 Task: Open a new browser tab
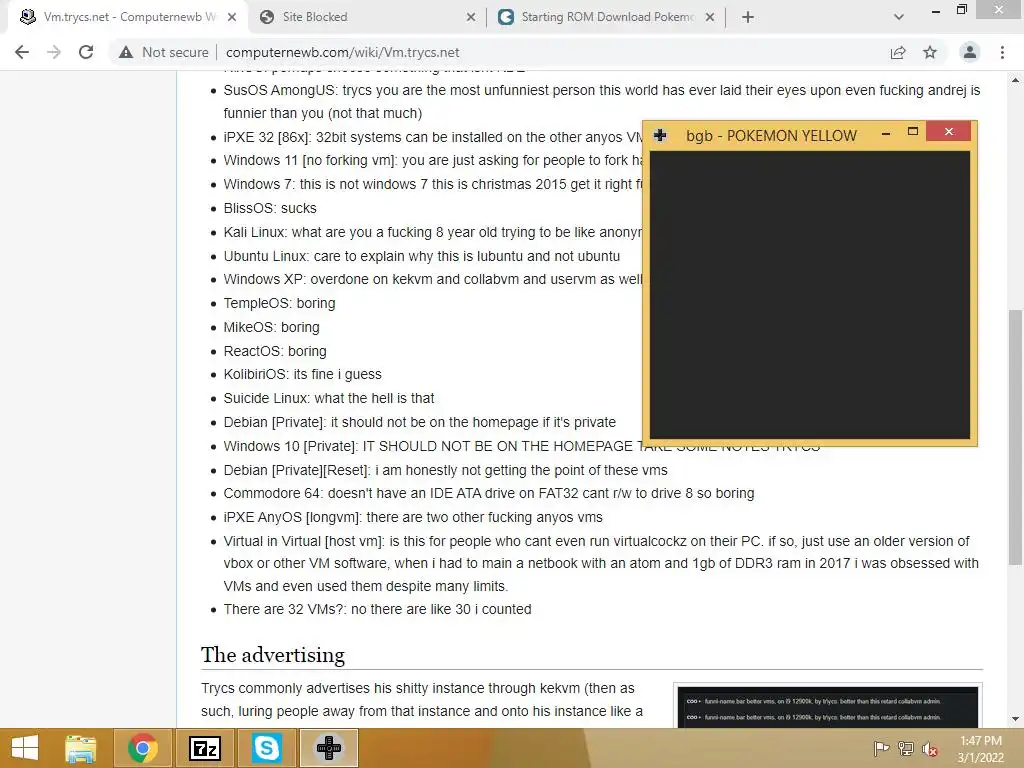coord(748,17)
